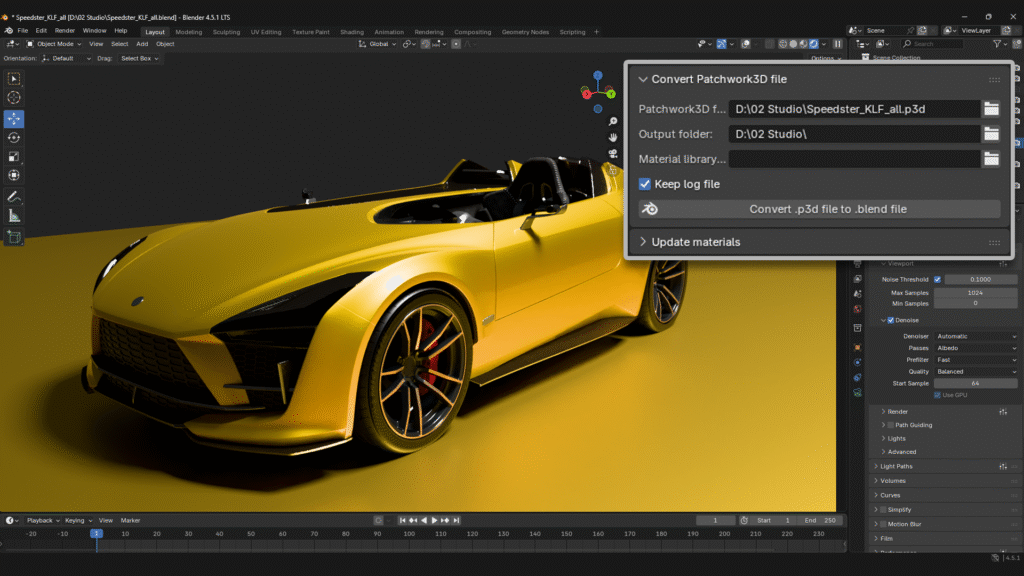Uncheck the Keep log file checkbox
1024x576 pixels.
click(x=645, y=184)
